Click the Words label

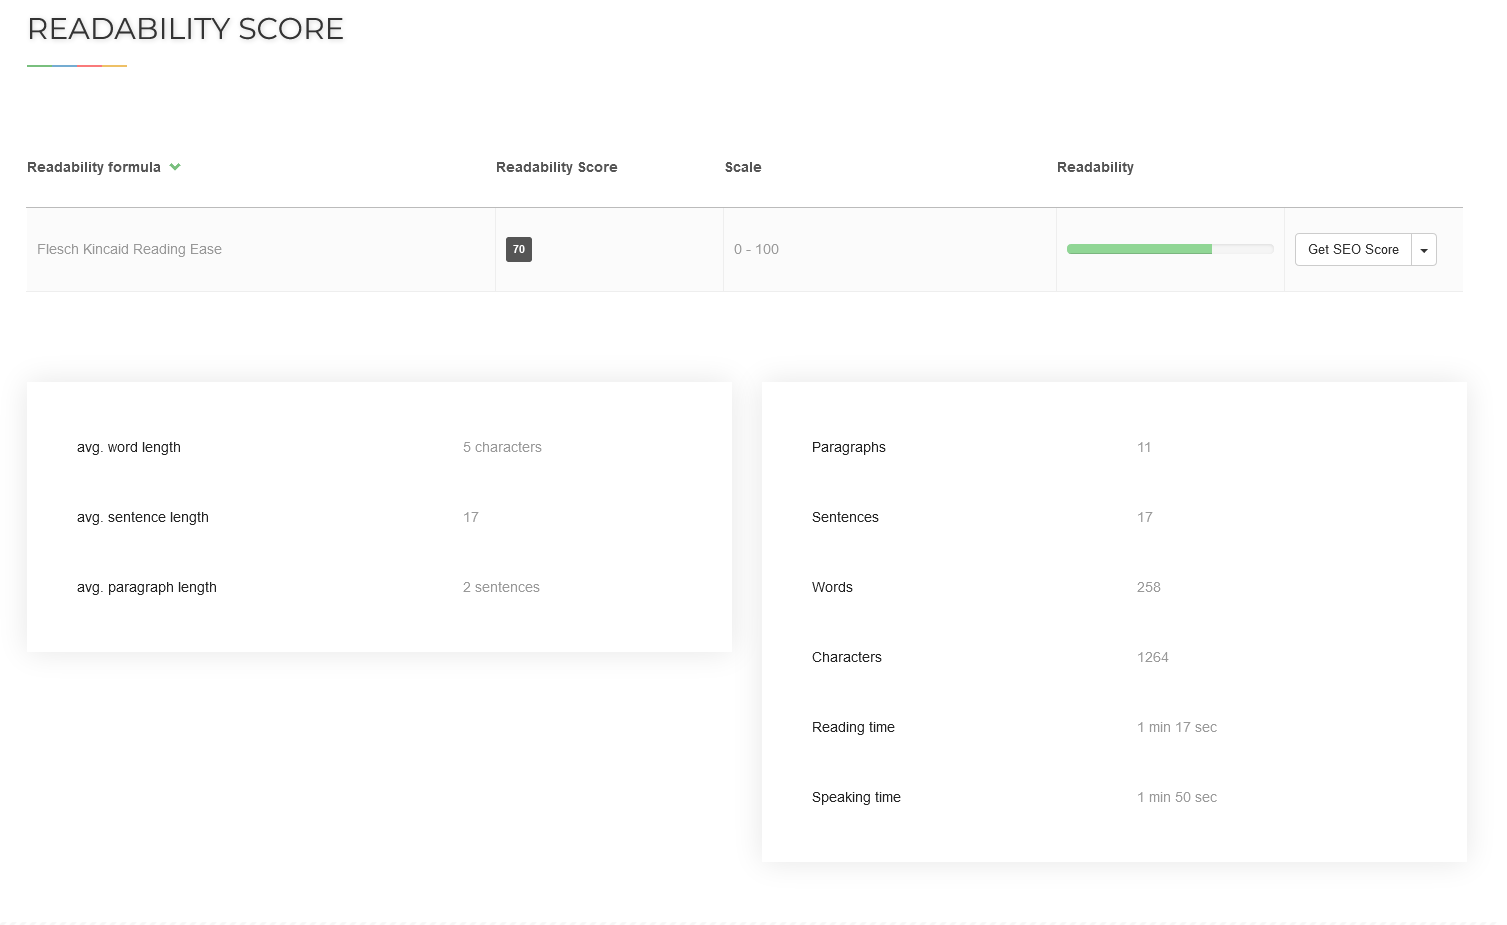832,587
